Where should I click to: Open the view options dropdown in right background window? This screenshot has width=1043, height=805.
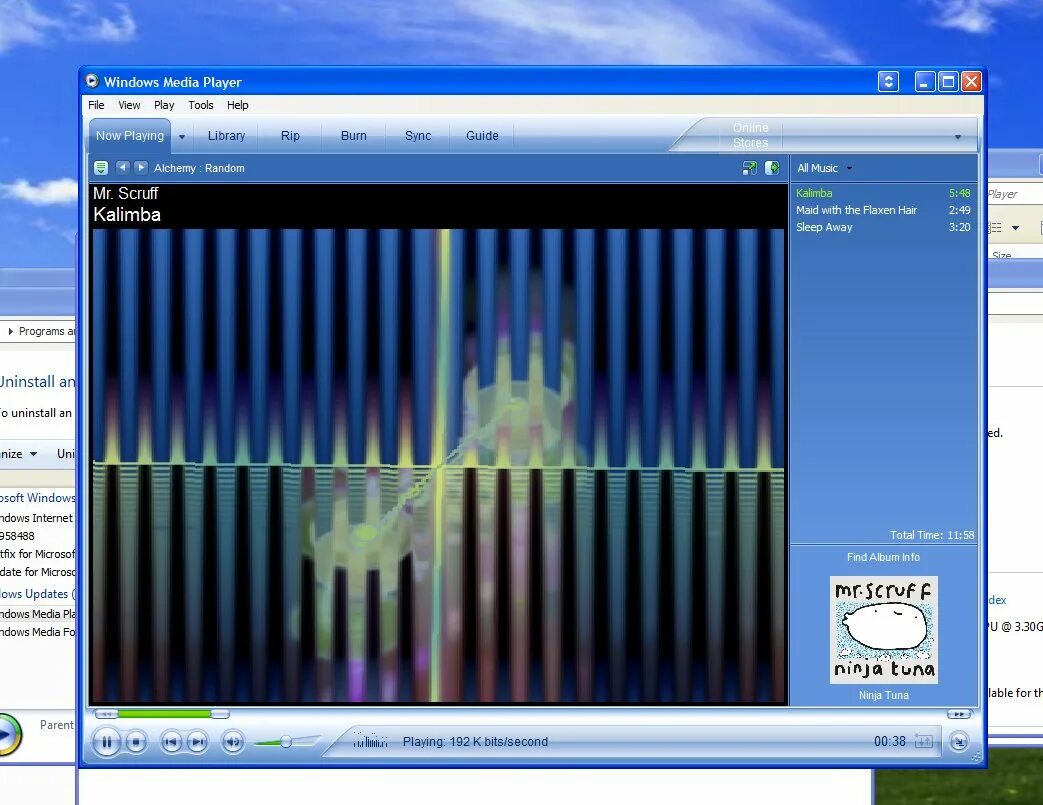pos(1015,228)
